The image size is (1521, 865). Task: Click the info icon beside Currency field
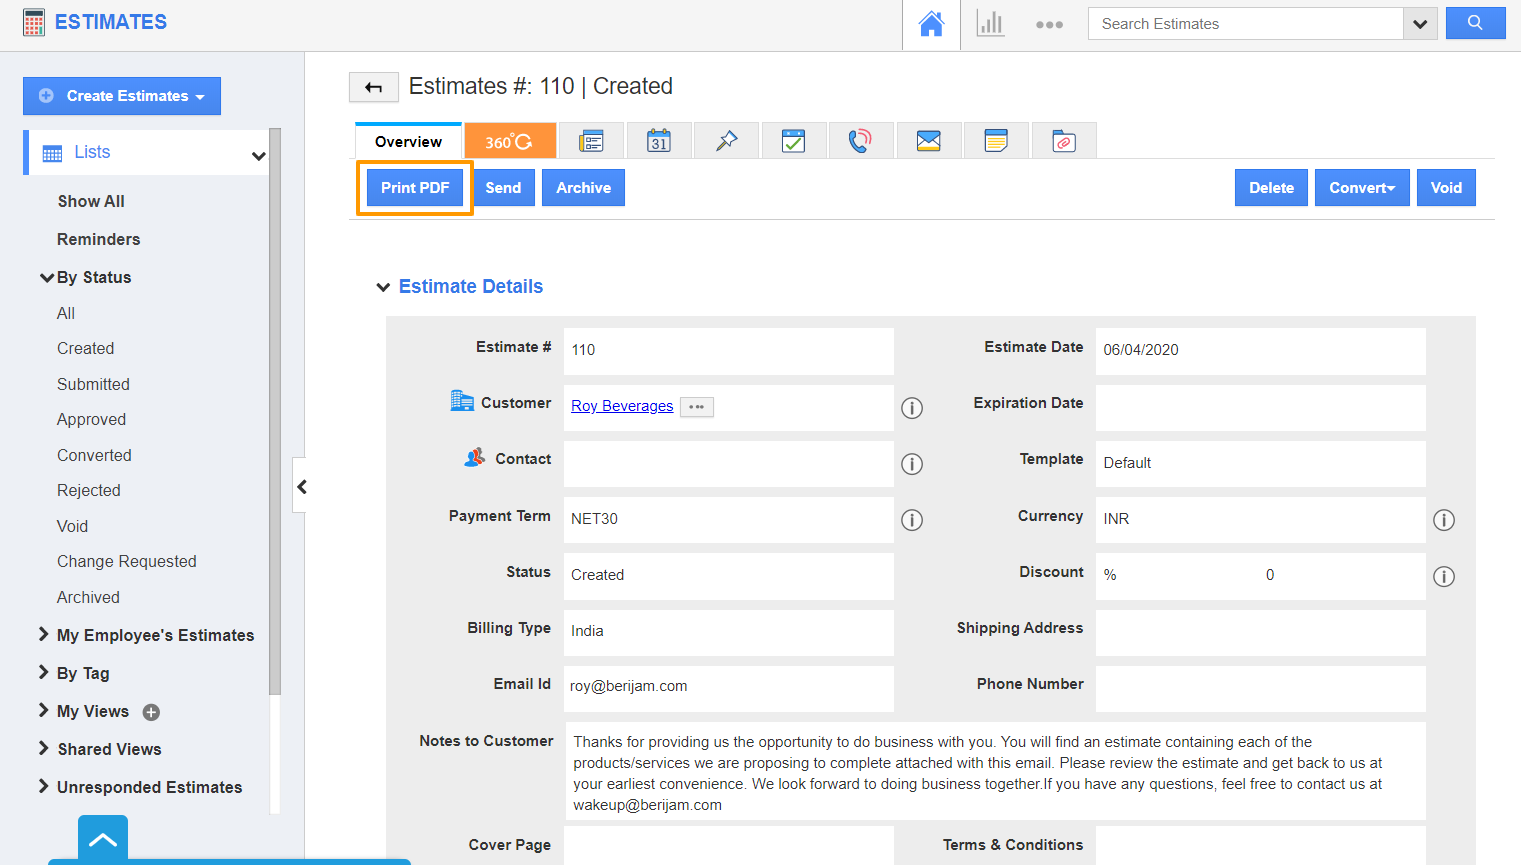pos(1444,520)
